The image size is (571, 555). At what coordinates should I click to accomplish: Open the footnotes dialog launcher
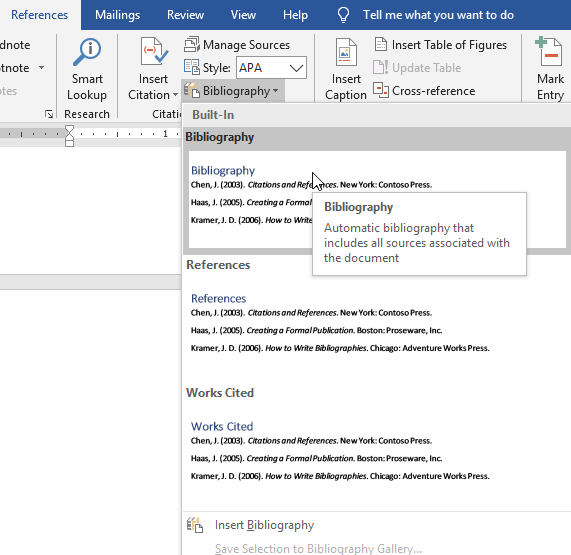click(x=49, y=114)
